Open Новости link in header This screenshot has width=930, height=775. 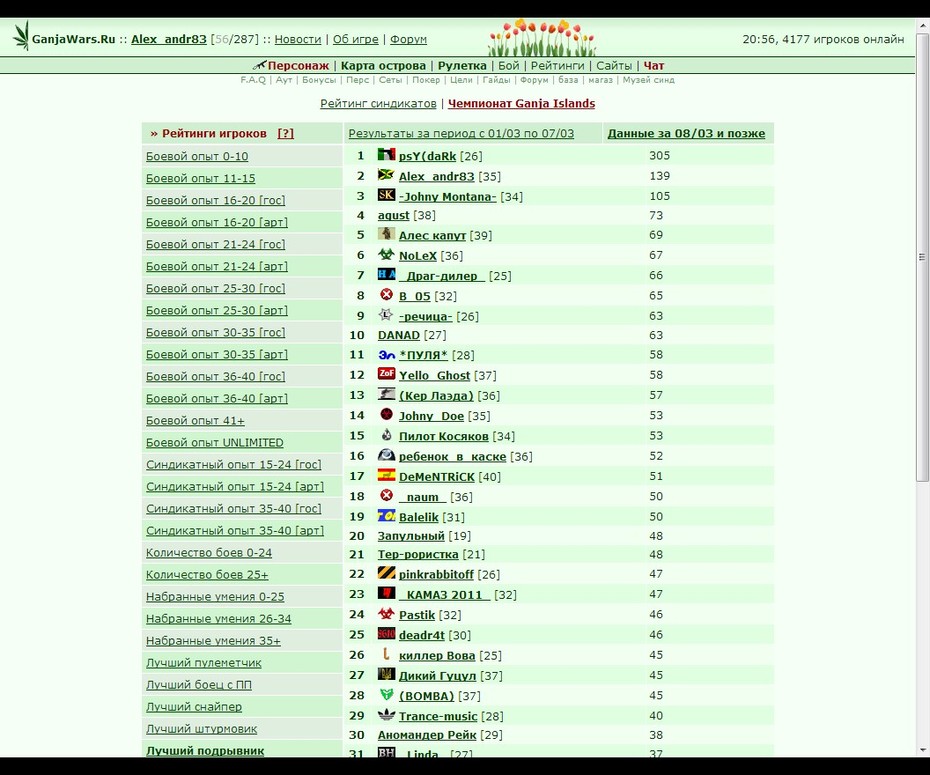(298, 39)
